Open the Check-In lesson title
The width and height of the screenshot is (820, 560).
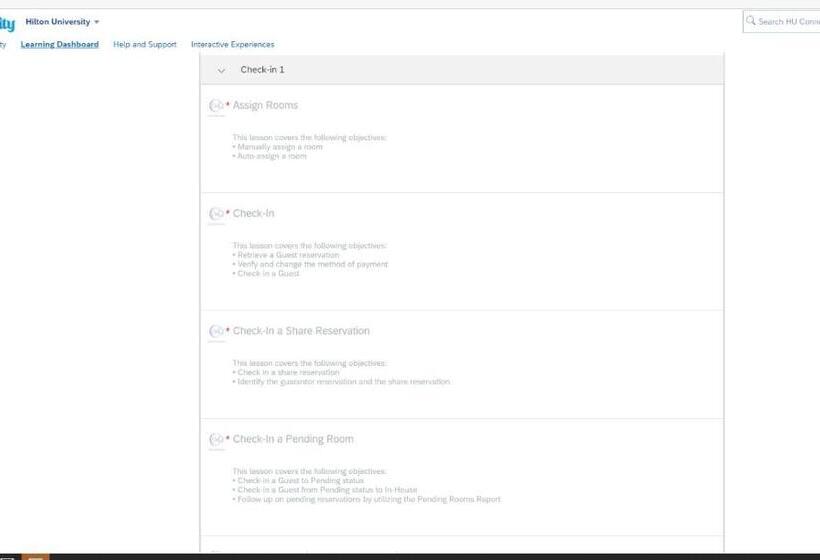253,213
